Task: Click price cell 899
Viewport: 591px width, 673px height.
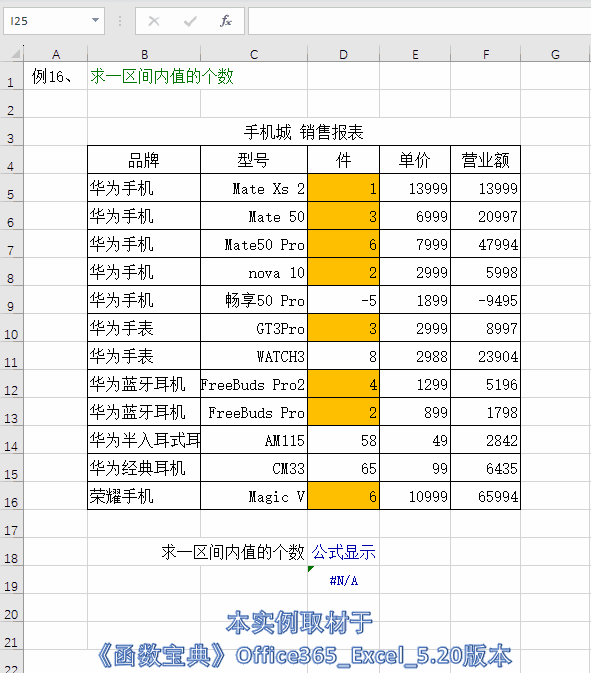Action: pos(415,412)
